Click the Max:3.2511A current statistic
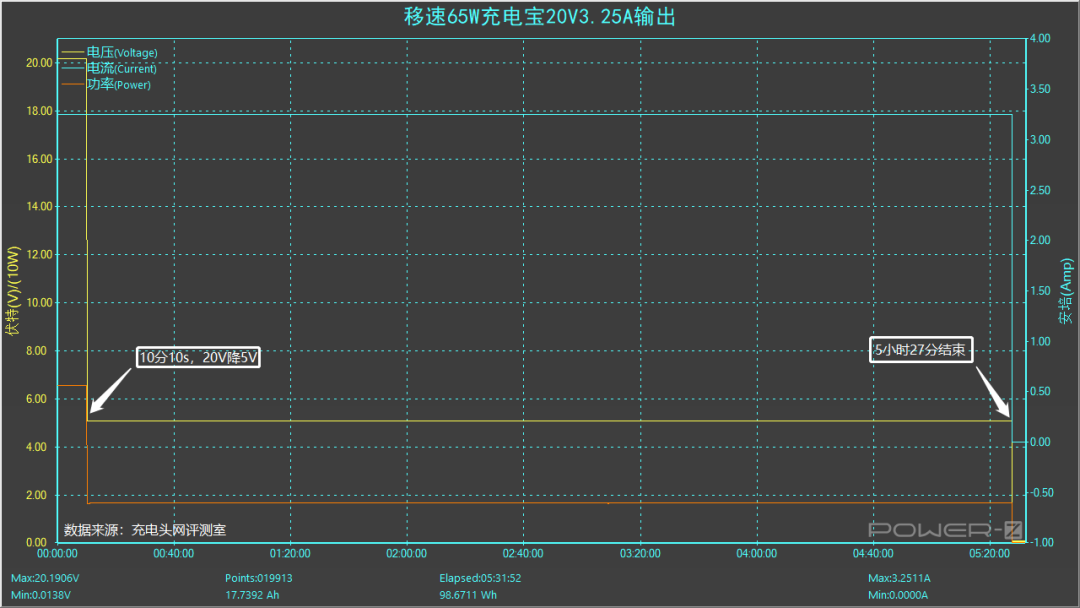 [x=900, y=578]
